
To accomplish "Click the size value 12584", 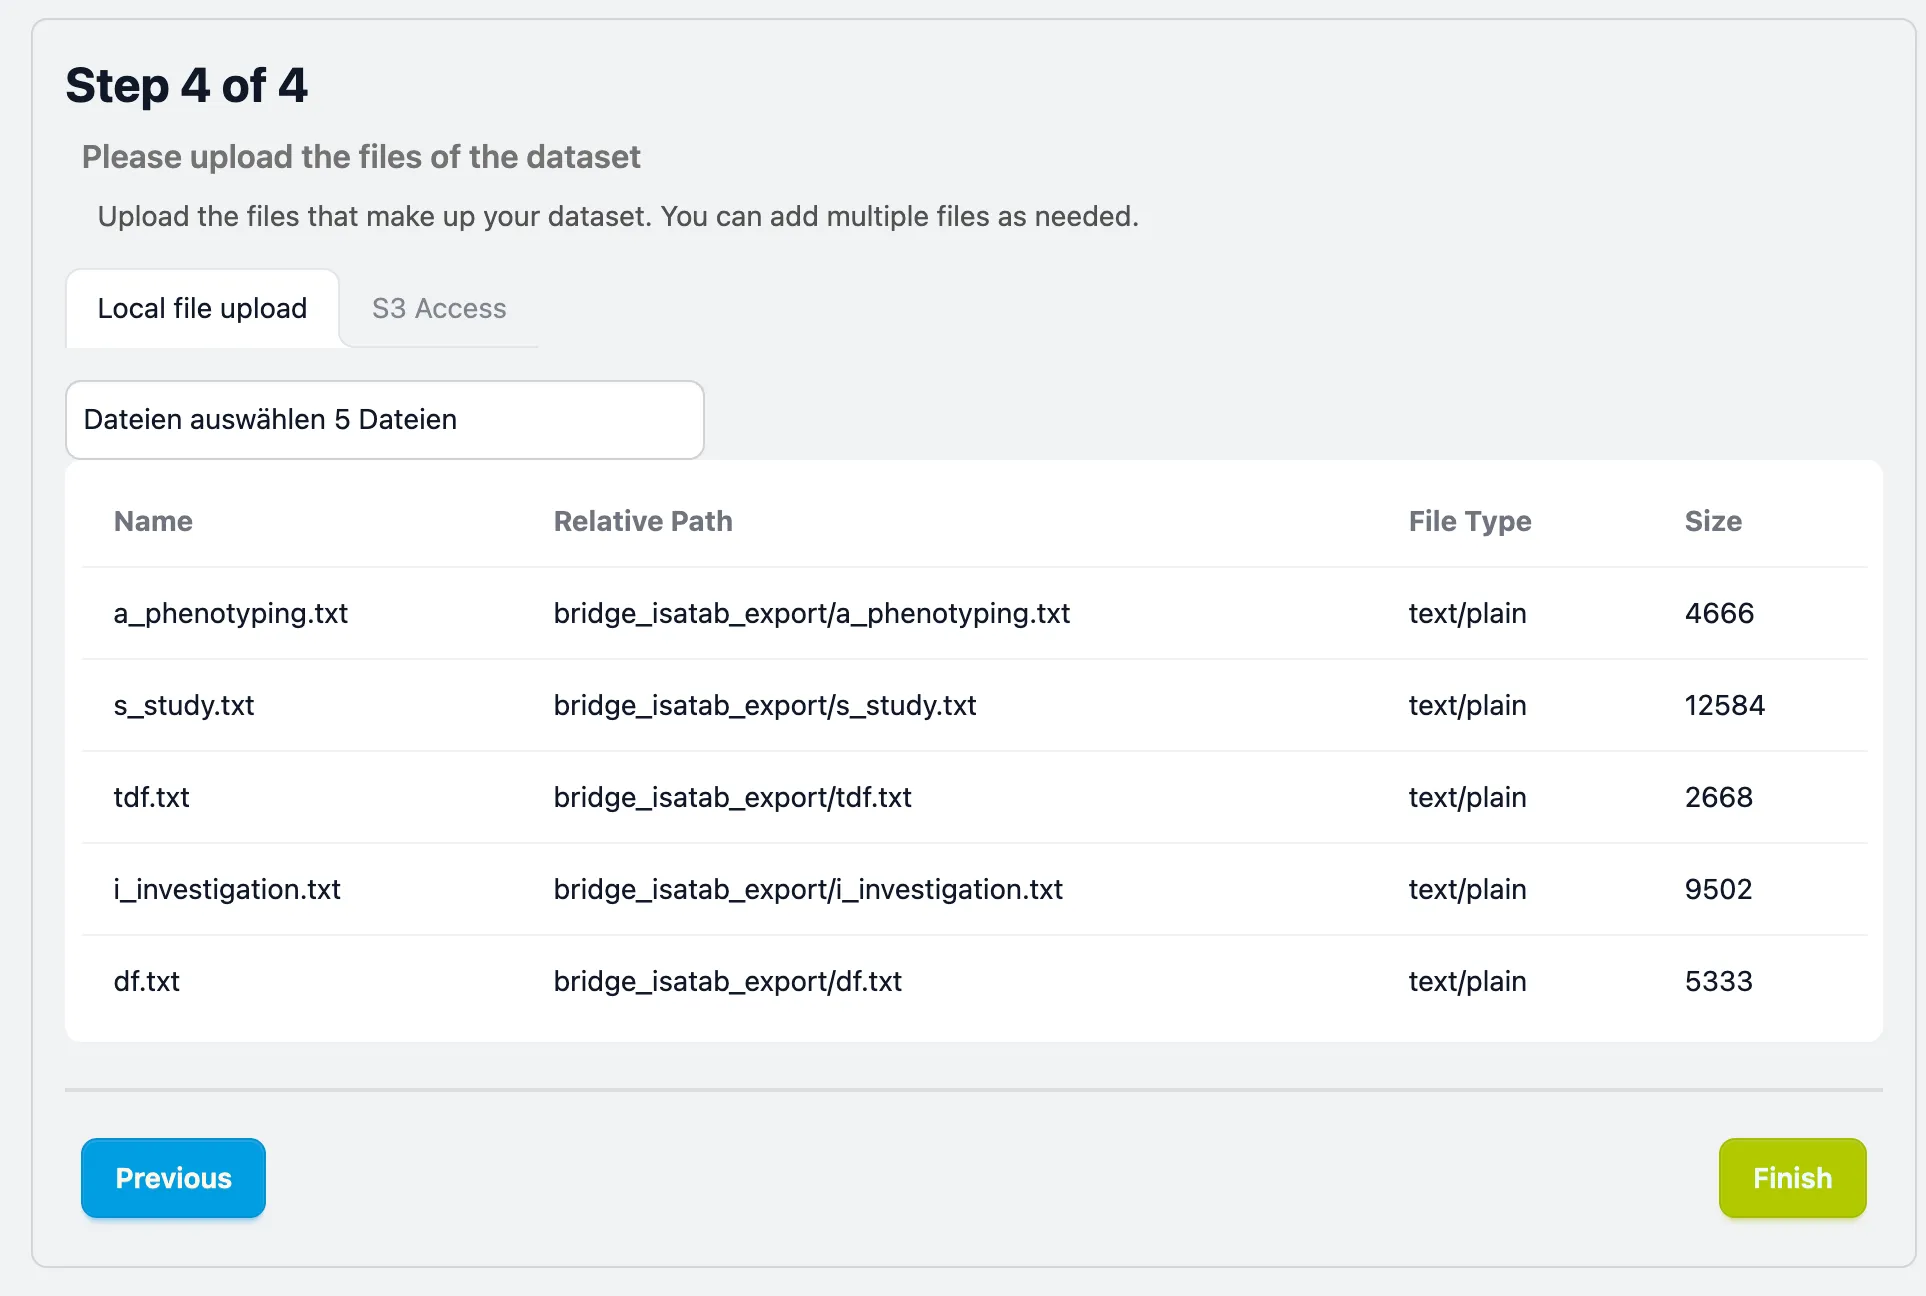I will click(x=1724, y=705).
